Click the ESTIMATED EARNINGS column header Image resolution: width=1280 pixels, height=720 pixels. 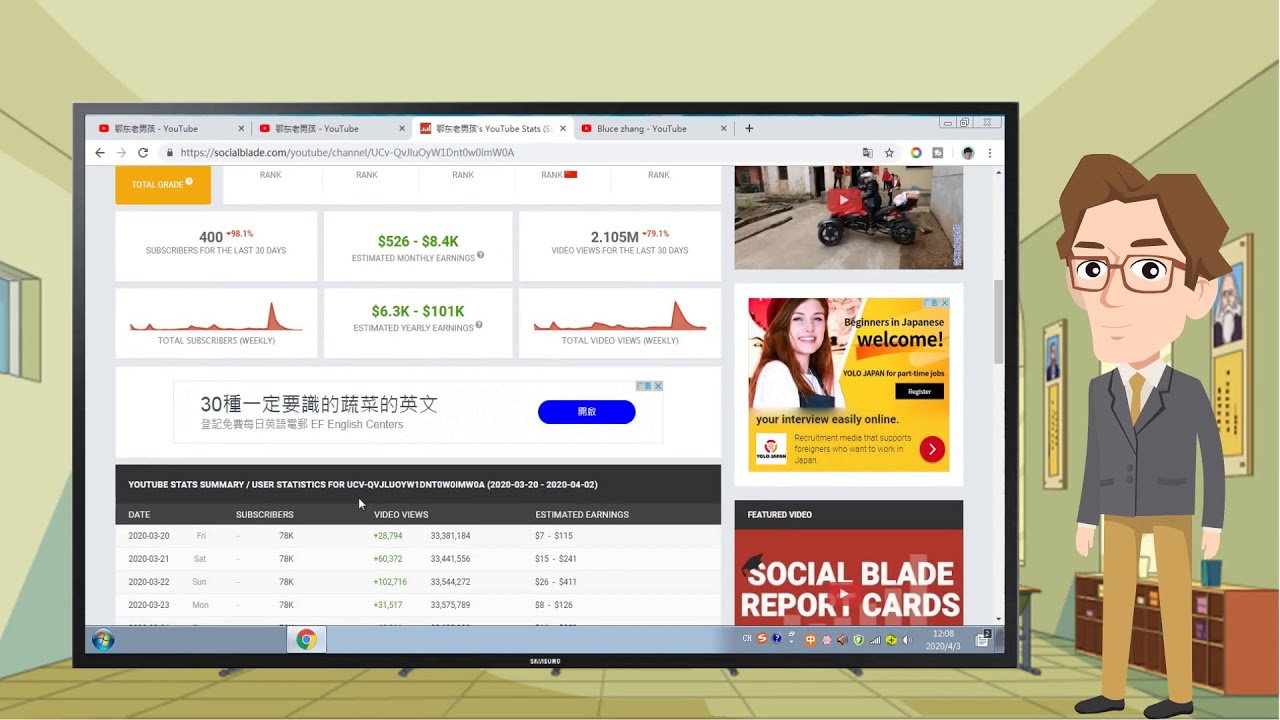tap(582, 515)
